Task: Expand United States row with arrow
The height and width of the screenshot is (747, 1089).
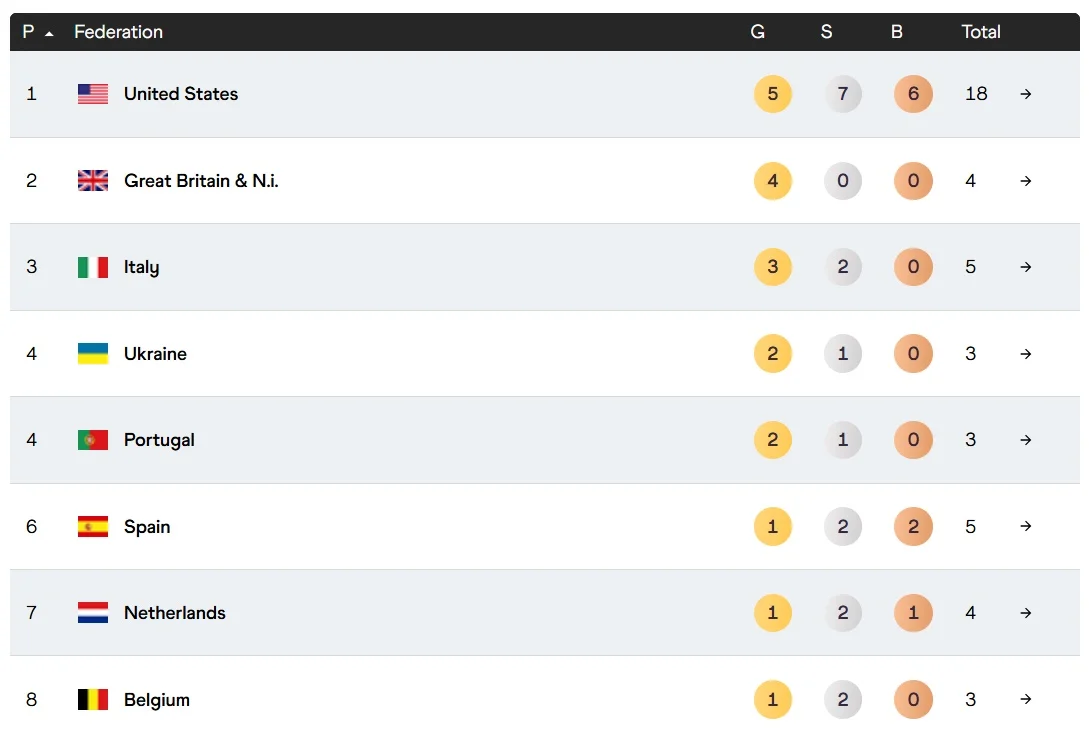Action: pyautogui.click(x=1026, y=94)
